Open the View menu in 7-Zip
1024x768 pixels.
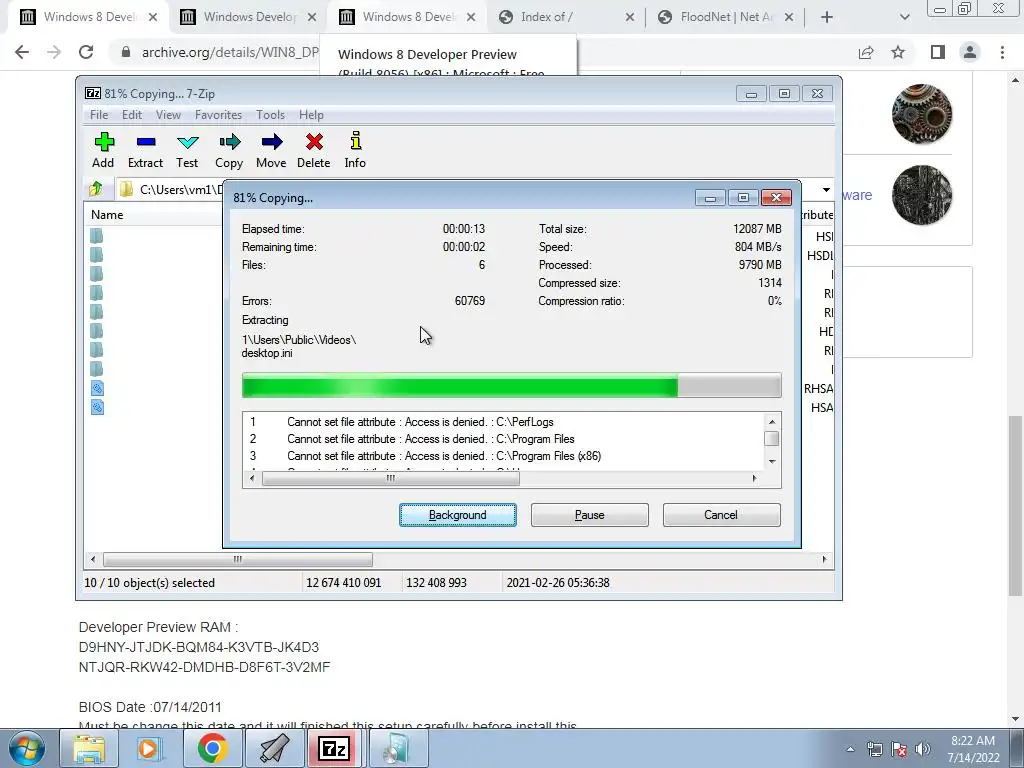pos(168,115)
